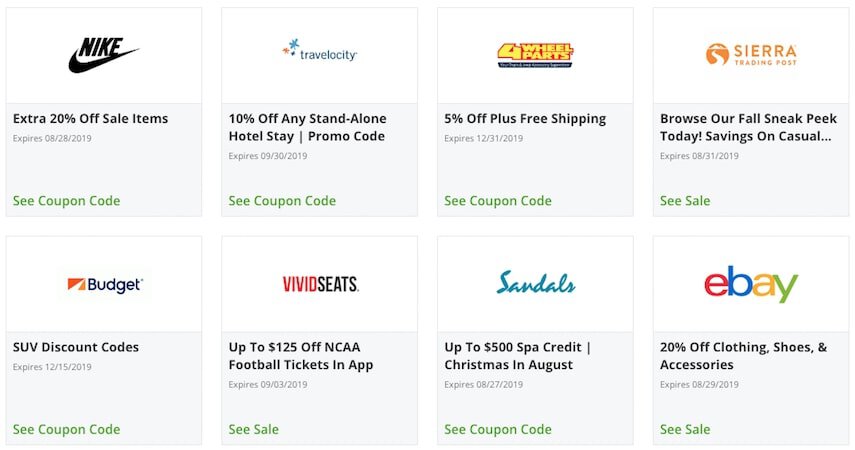The width and height of the screenshot is (855, 450).
Task: Click the Vivid Seats logo
Action: point(320,284)
